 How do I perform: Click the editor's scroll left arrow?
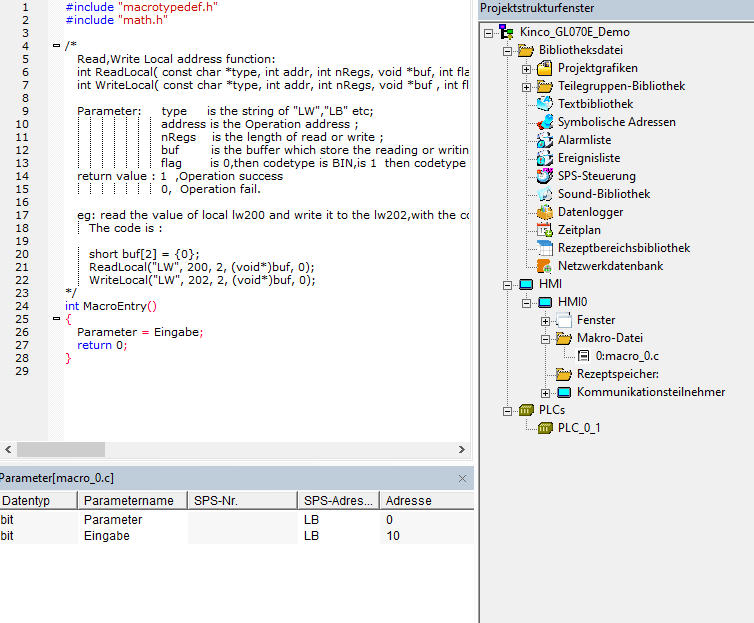8,449
